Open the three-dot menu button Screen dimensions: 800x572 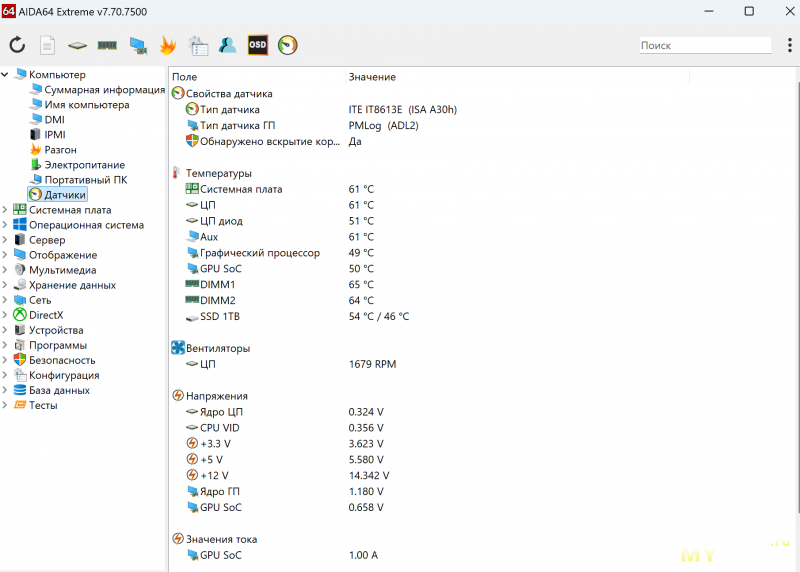(789, 45)
